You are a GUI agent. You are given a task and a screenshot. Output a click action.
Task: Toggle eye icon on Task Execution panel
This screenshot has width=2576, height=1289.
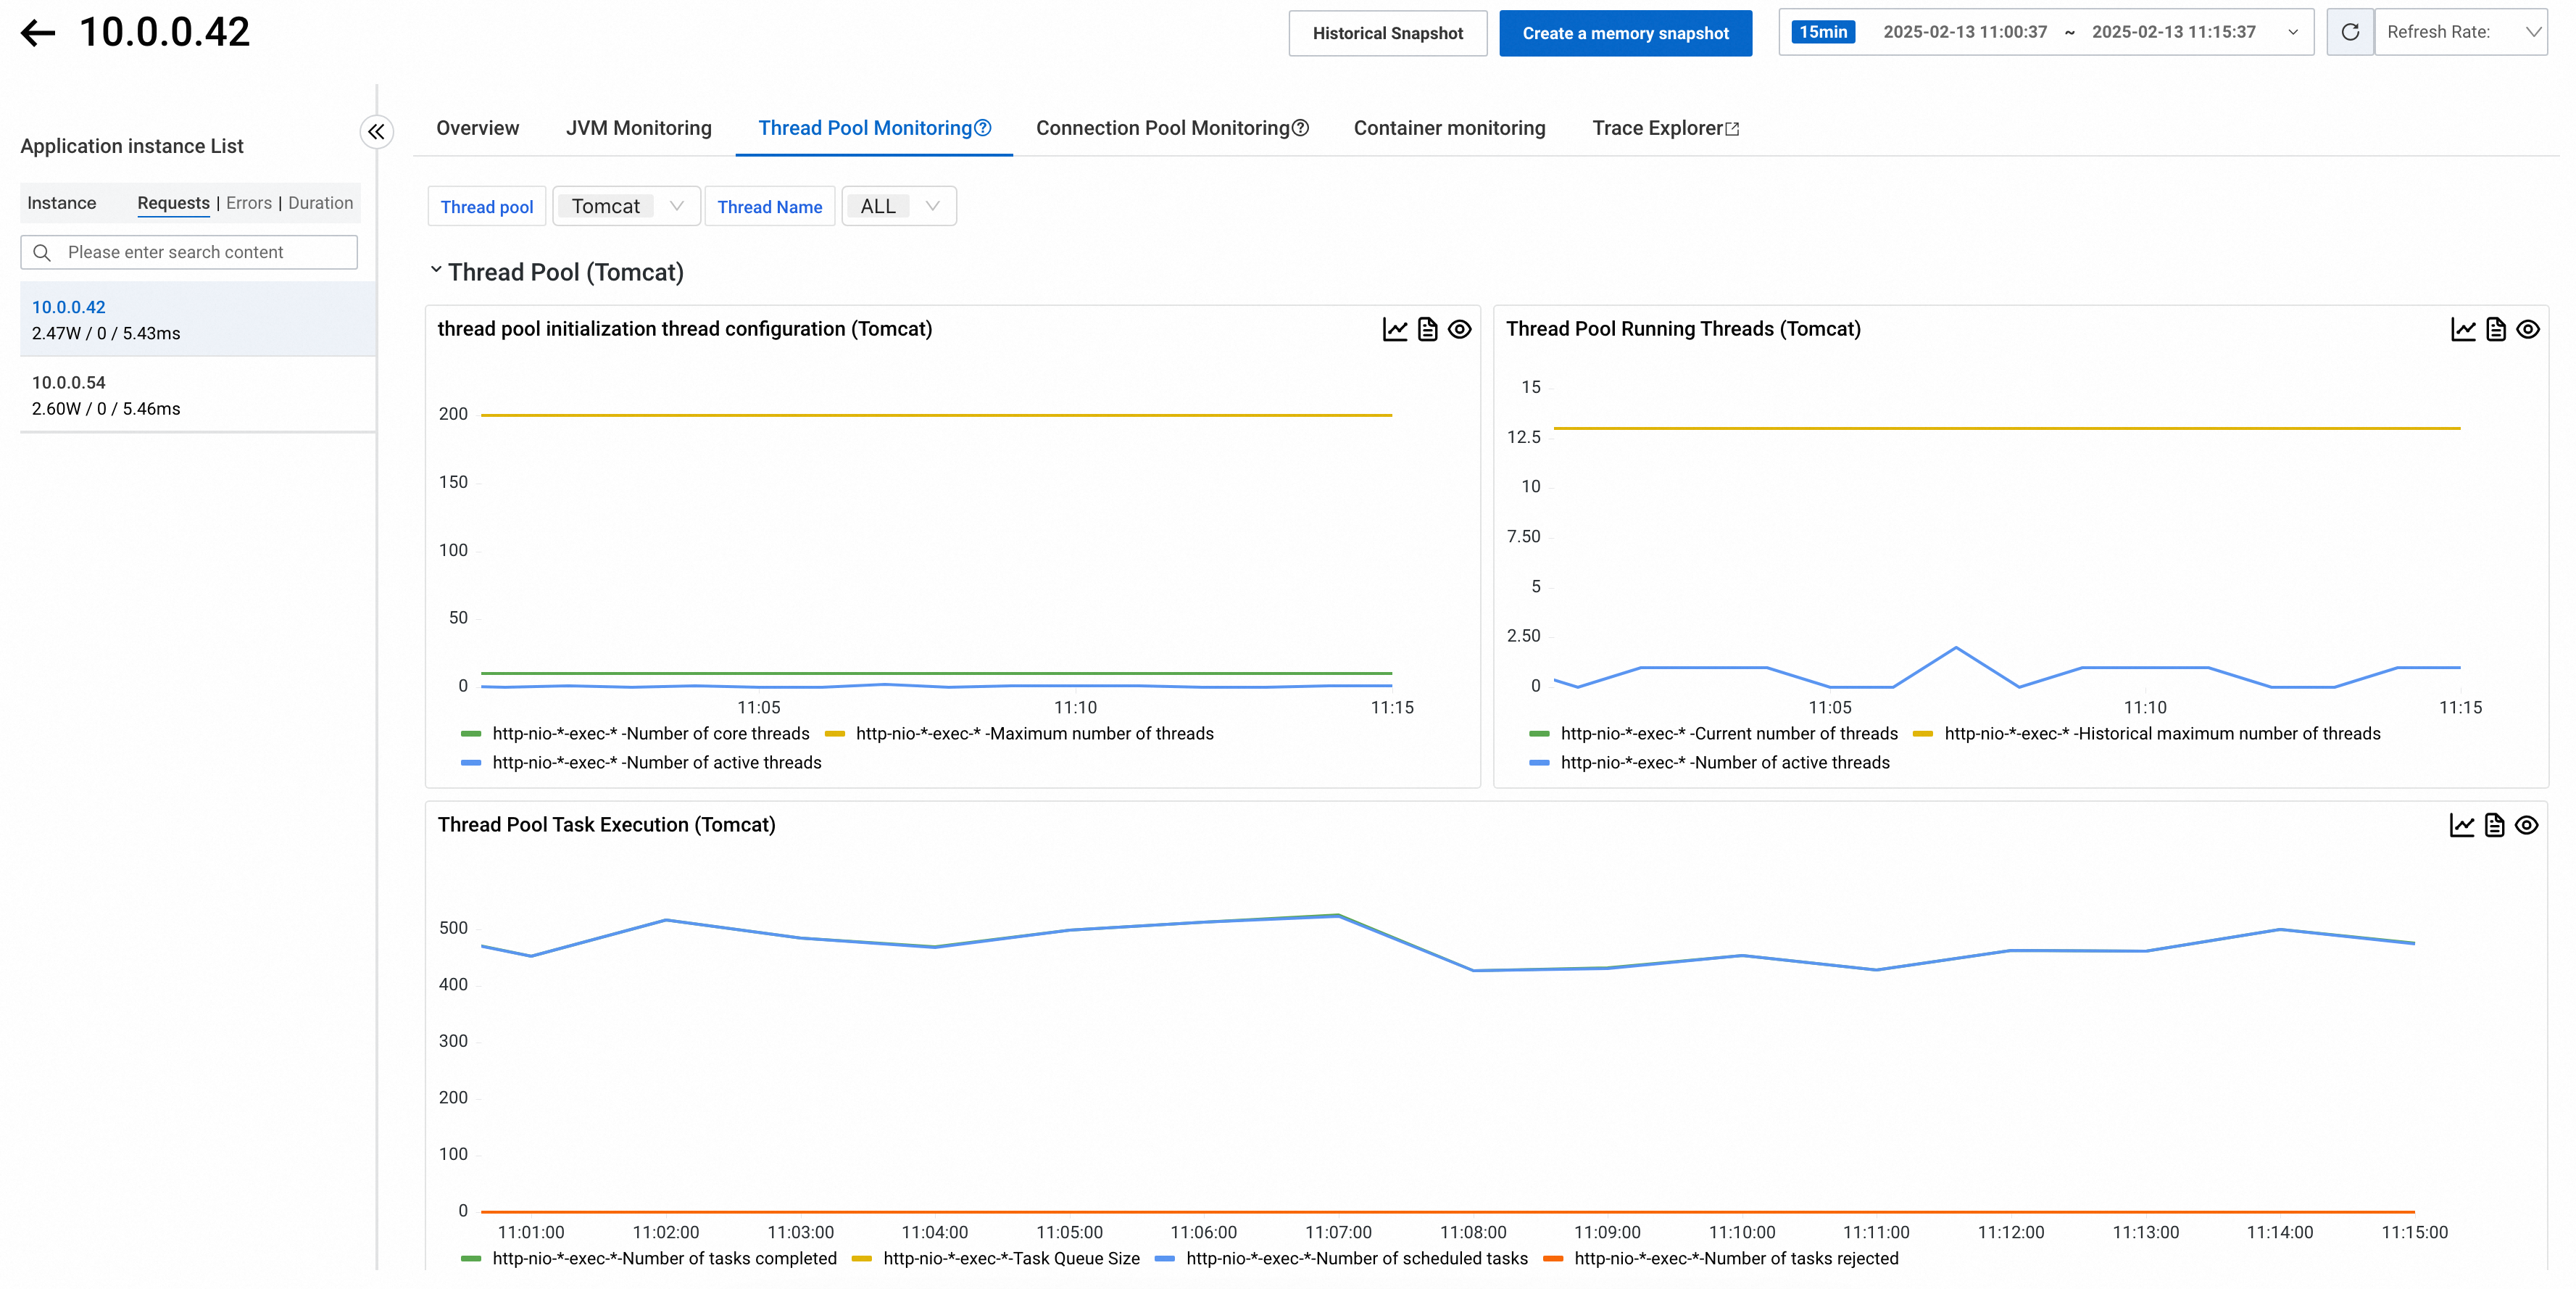tap(2527, 825)
